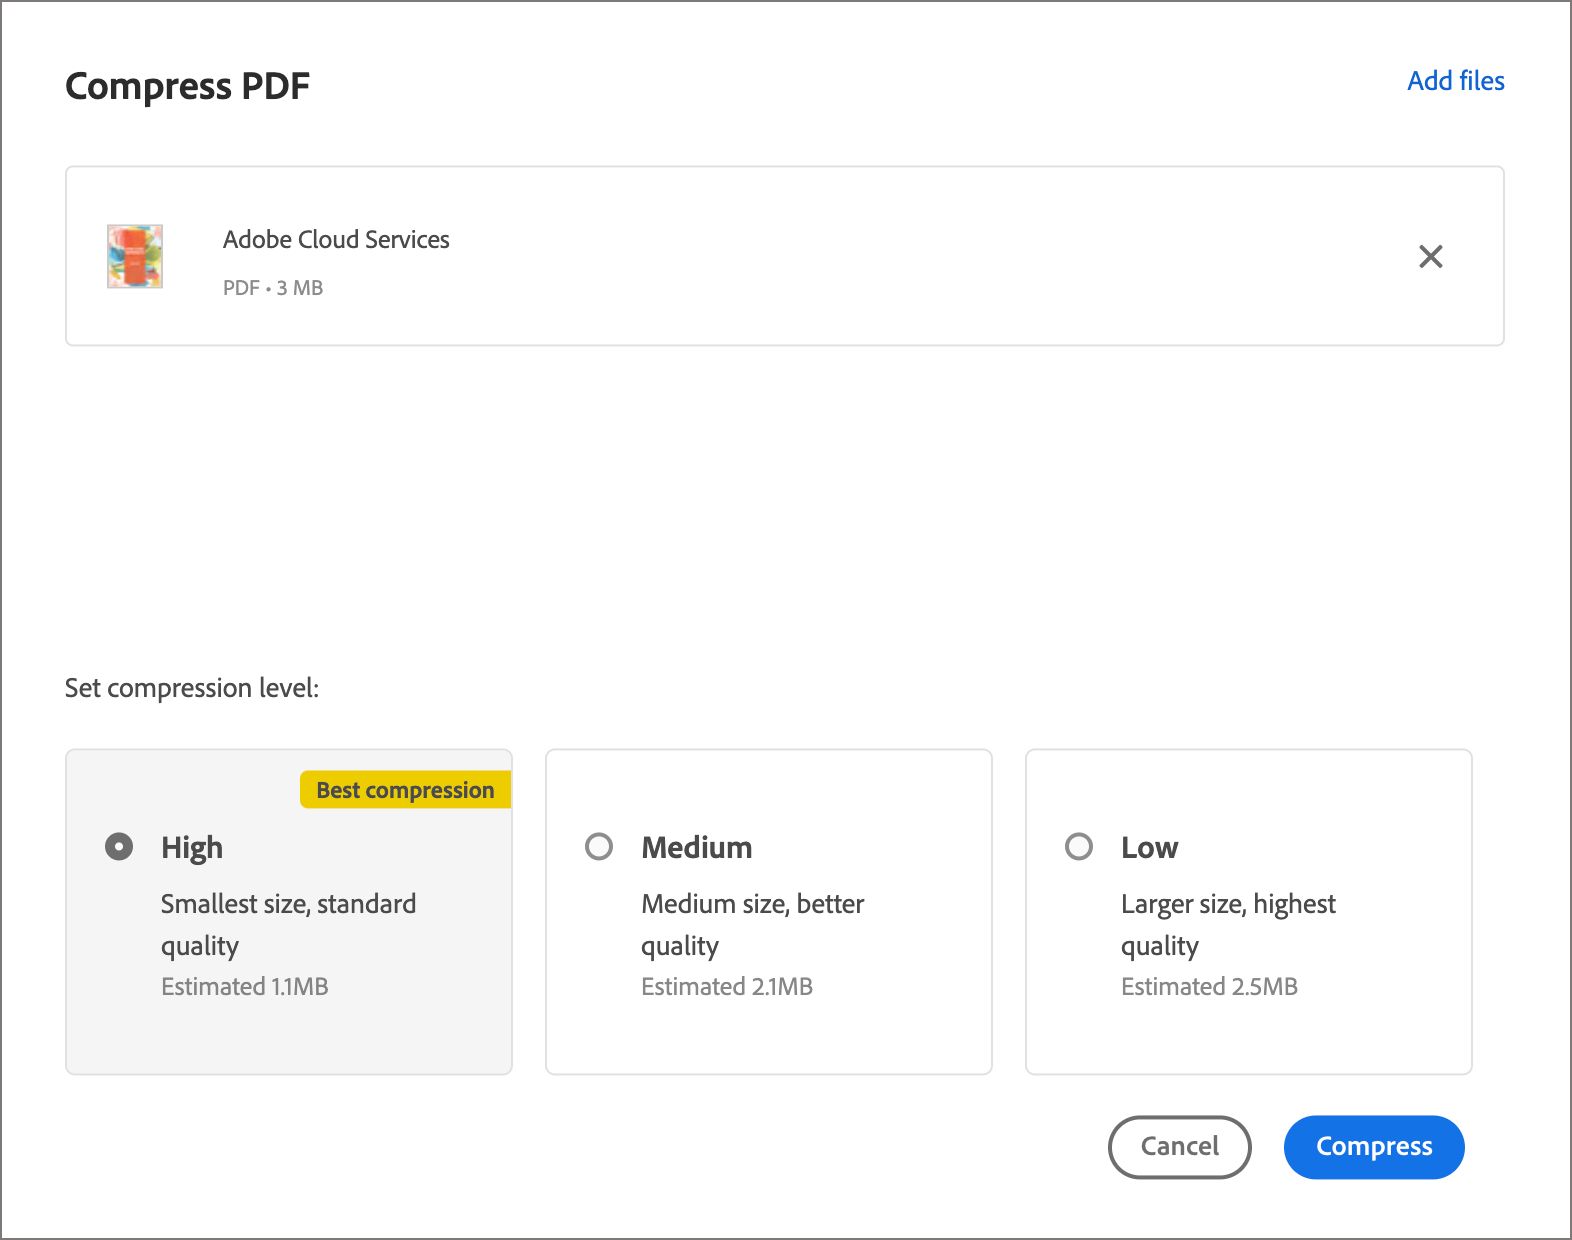Screen dimensions: 1572x1240
Task: Click the Best compression yellow badge
Action: pyautogui.click(x=406, y=790)
